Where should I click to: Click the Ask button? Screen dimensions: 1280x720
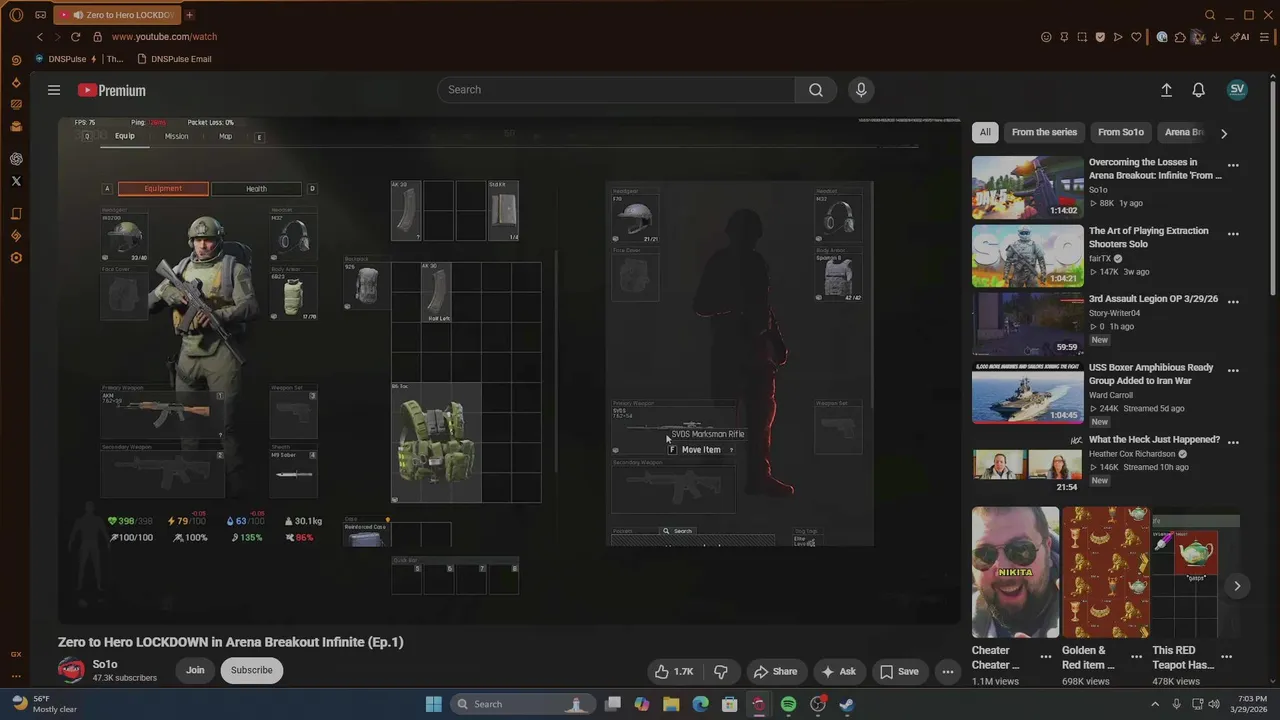838,672
